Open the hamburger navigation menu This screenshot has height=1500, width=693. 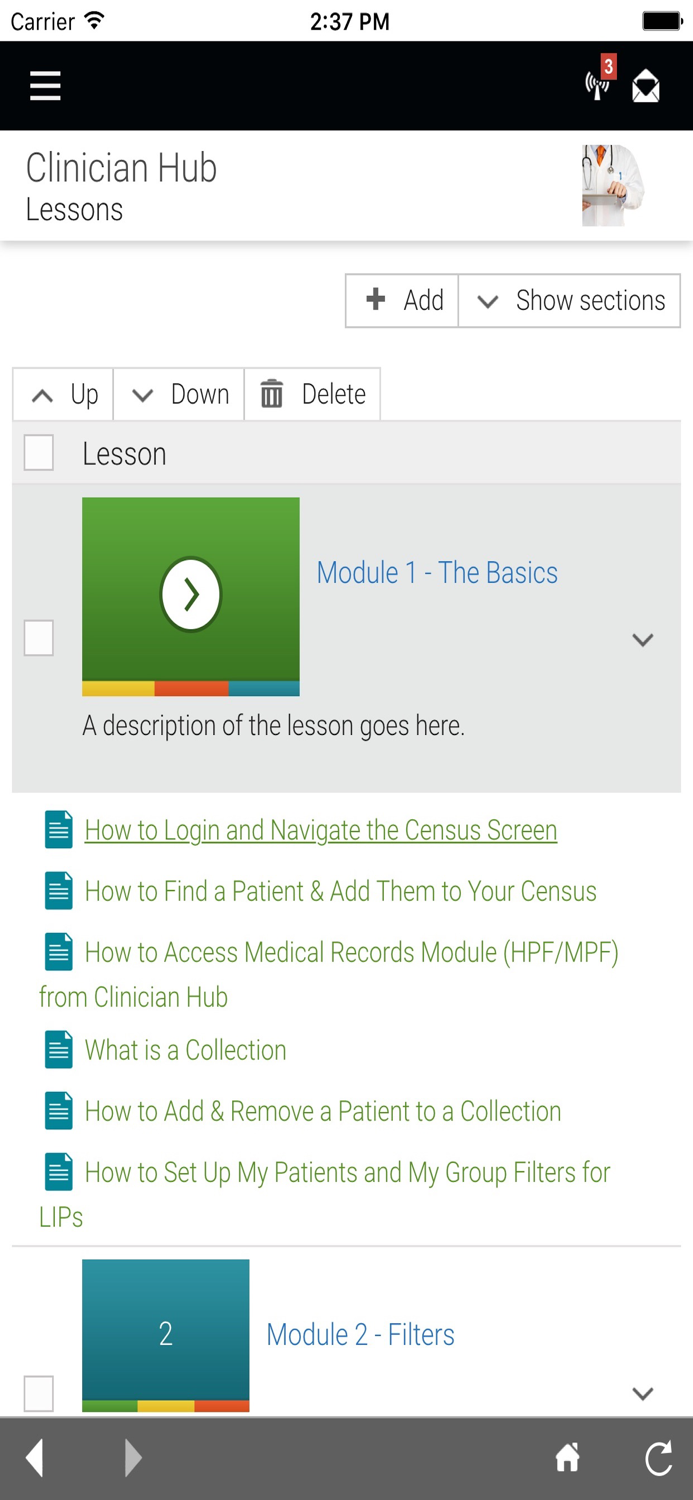pyautogui.click(x=44, y=85)
